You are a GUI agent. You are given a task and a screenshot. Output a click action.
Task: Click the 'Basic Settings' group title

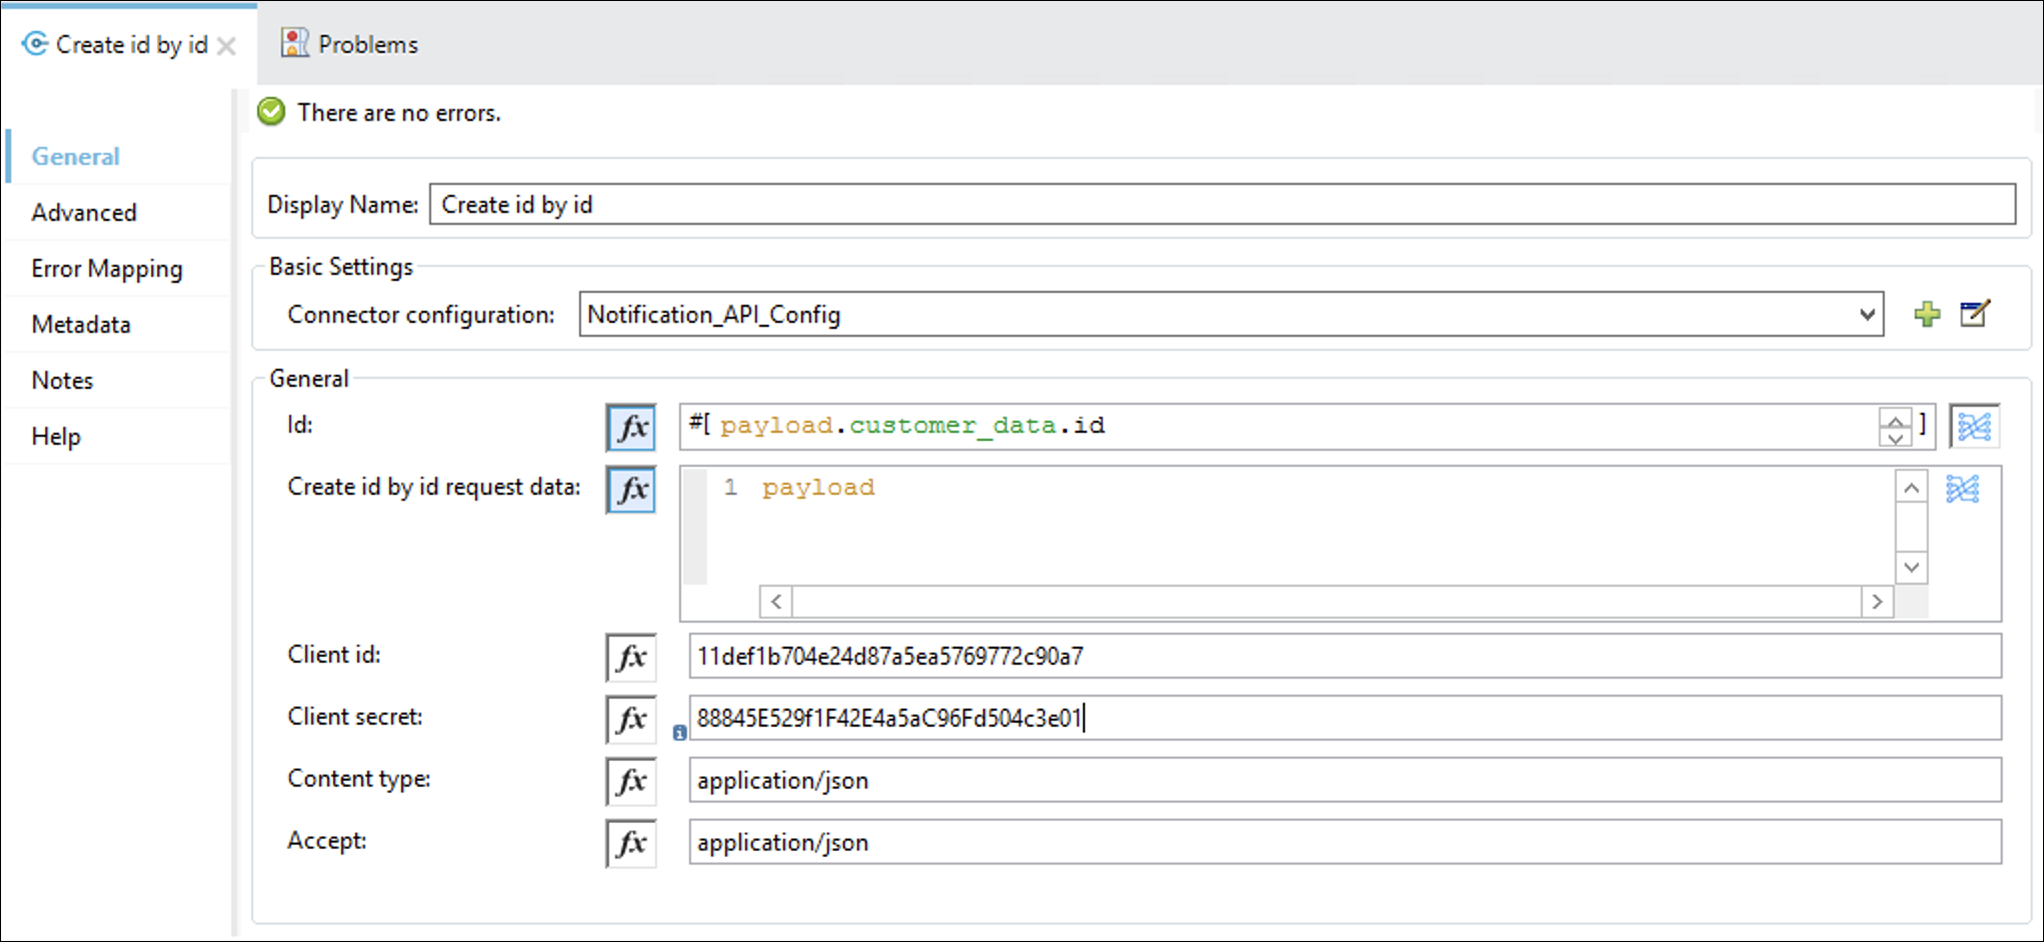point(341,267)
